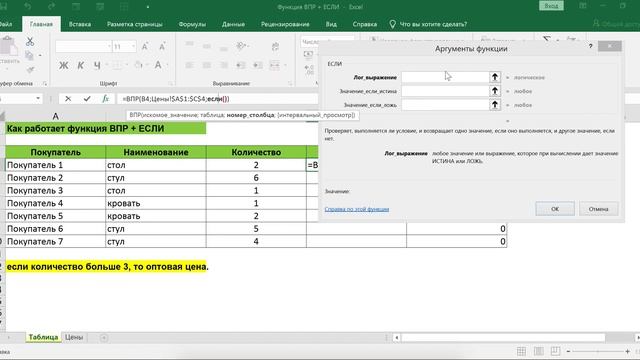Click the zoom out minus icon

[x=569, y=351]
